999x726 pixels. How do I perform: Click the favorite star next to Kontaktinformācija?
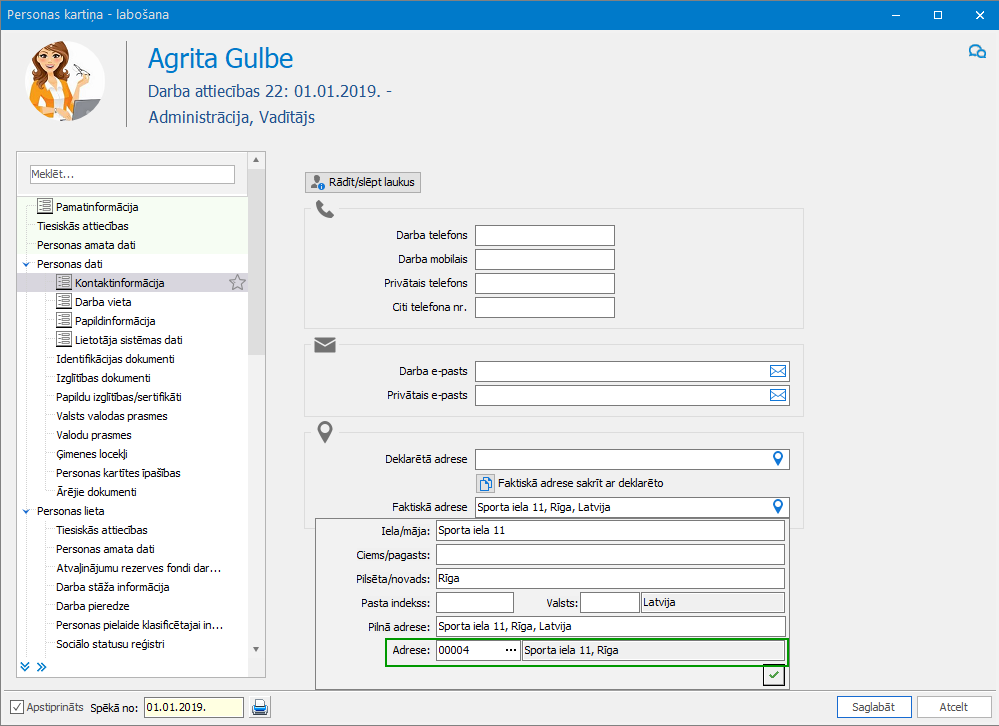pos(237,283)
